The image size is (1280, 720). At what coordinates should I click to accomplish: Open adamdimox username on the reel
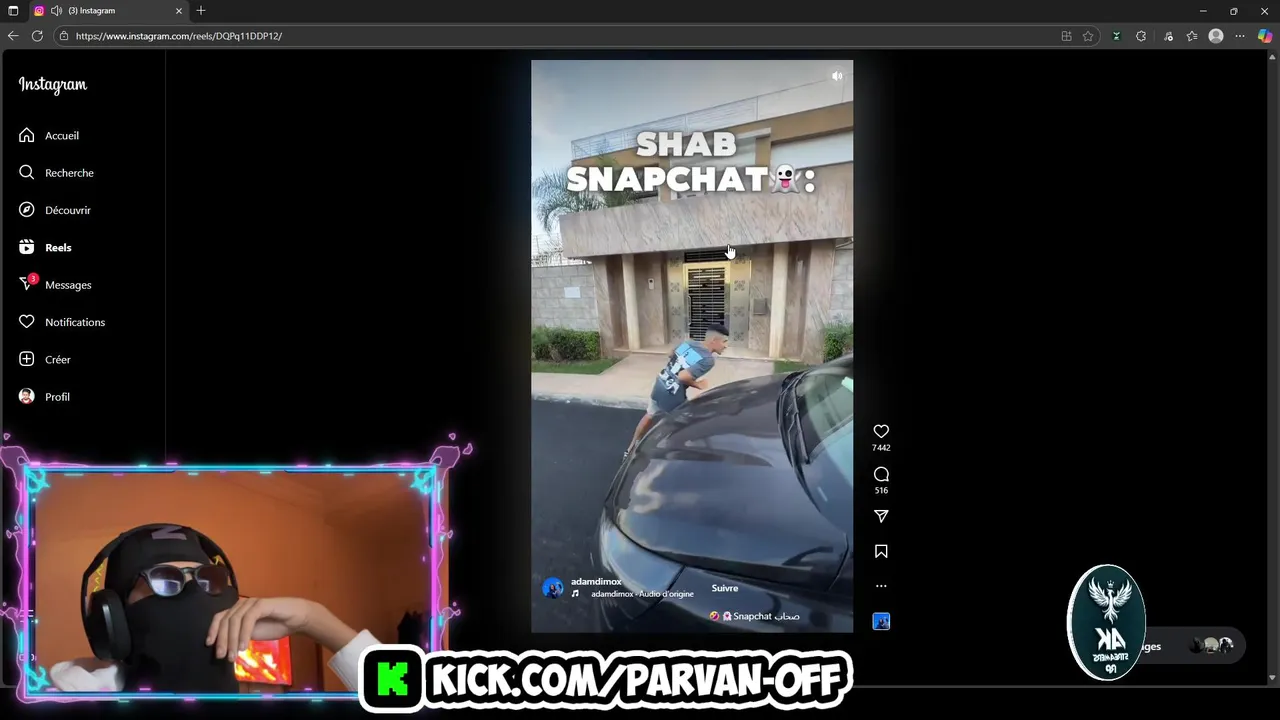(x=596, y=582)
